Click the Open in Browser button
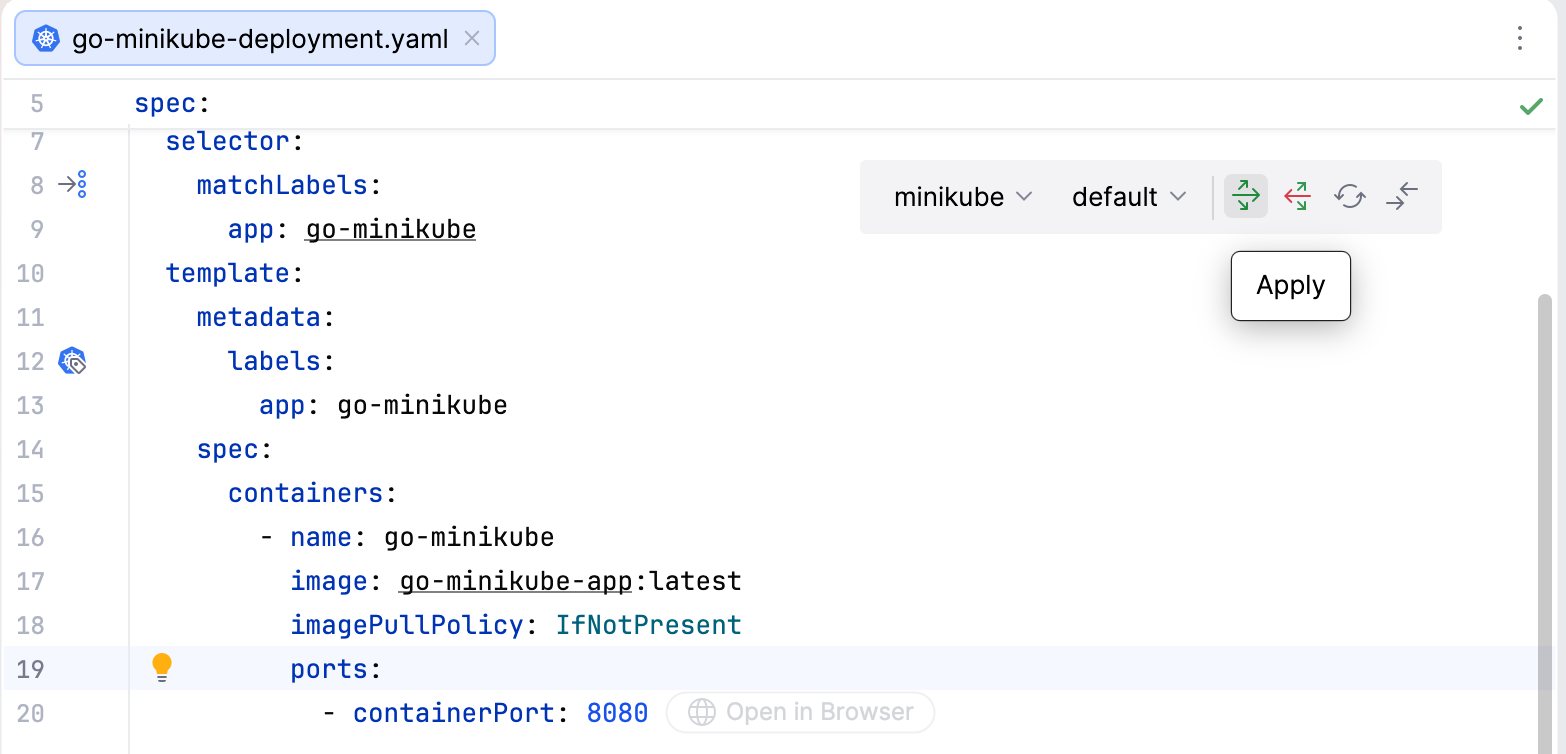Viewport: 1566px width, 754px height. click(x=800, y=712)
